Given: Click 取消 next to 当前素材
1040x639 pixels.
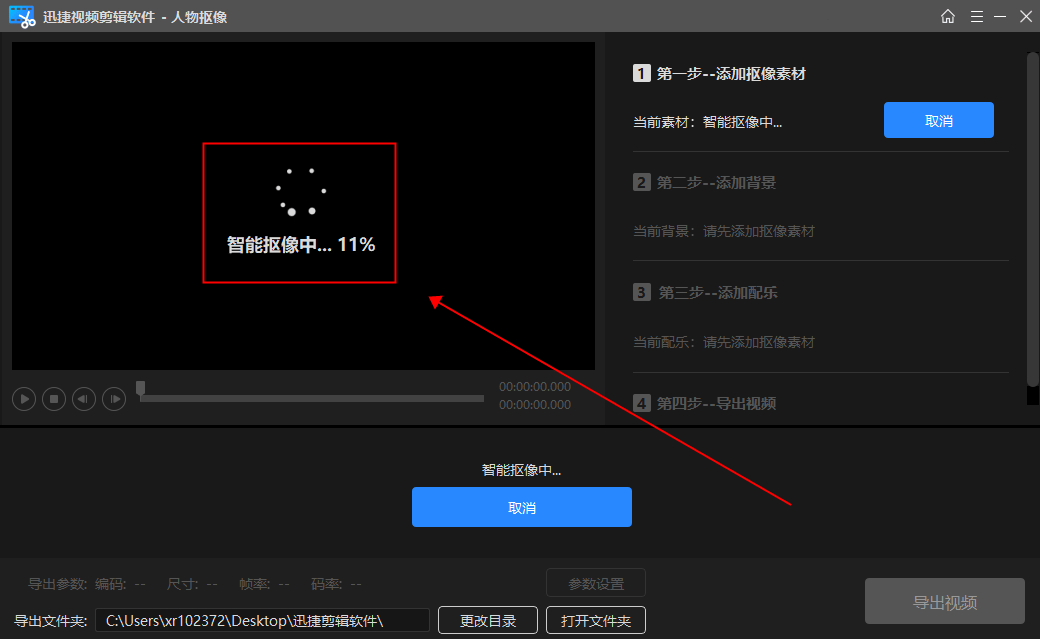Looking at the screenshot, I should [x=938, y=119].
